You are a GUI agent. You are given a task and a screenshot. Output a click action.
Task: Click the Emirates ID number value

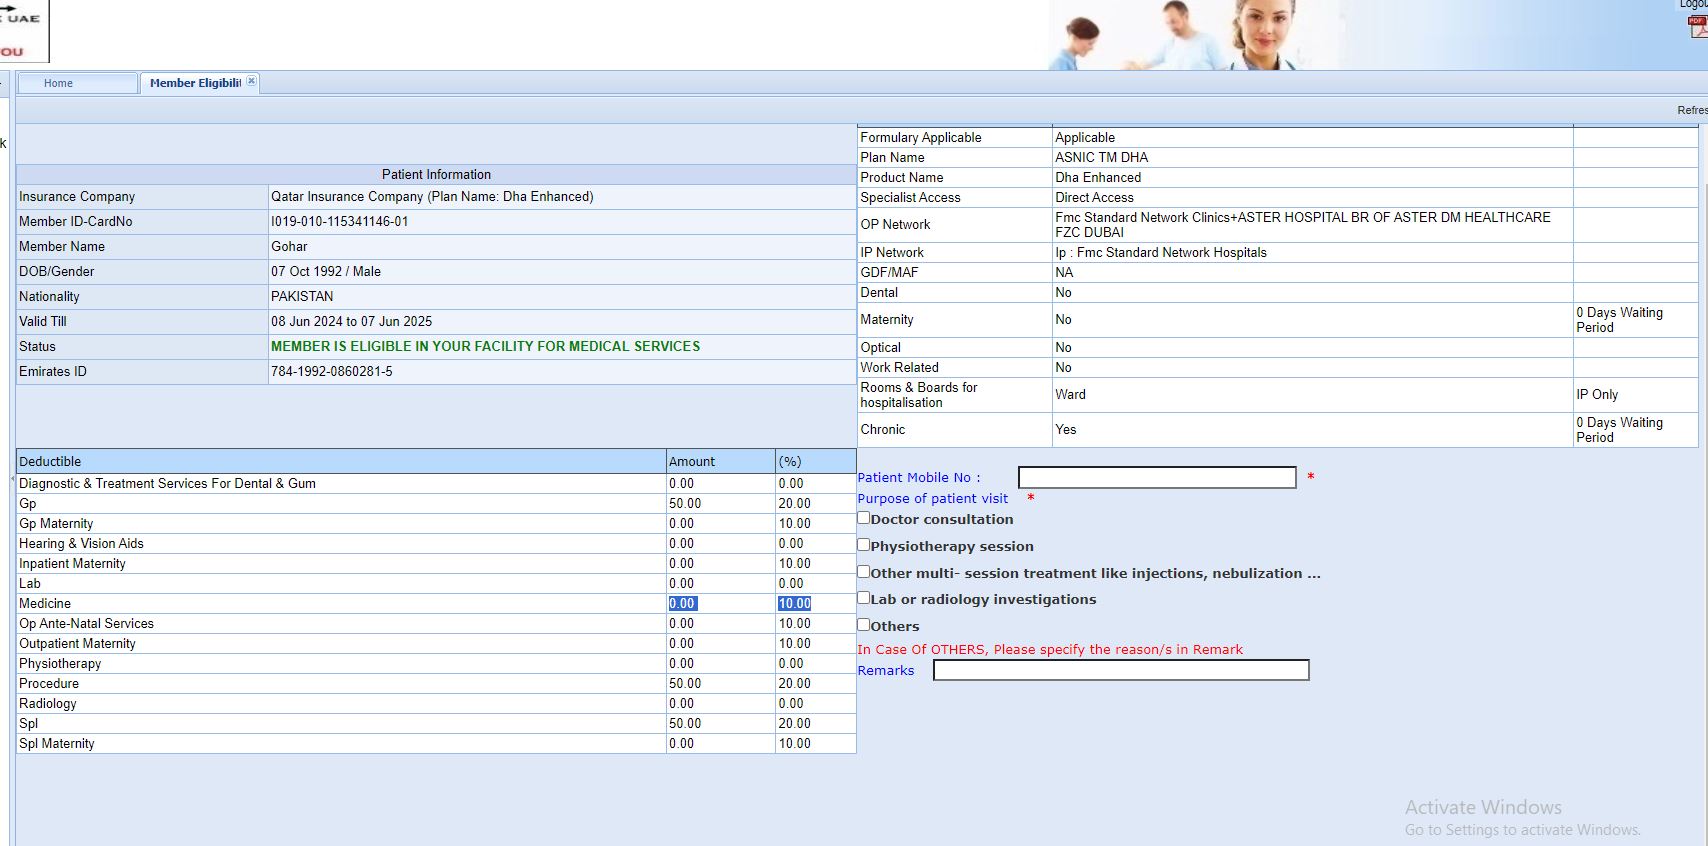tap(332, 372)
